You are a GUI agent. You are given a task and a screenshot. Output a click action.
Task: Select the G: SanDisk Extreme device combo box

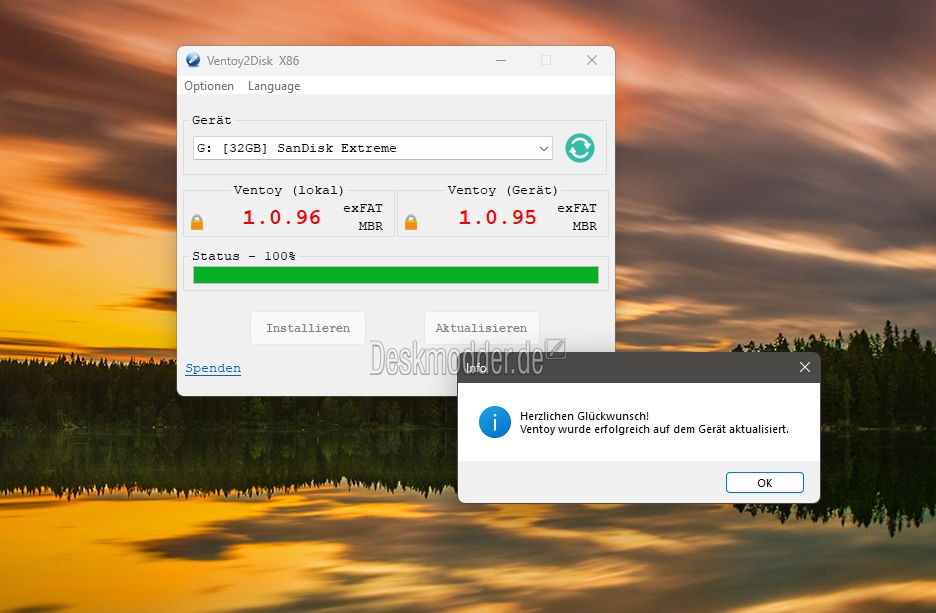(372, 148)
